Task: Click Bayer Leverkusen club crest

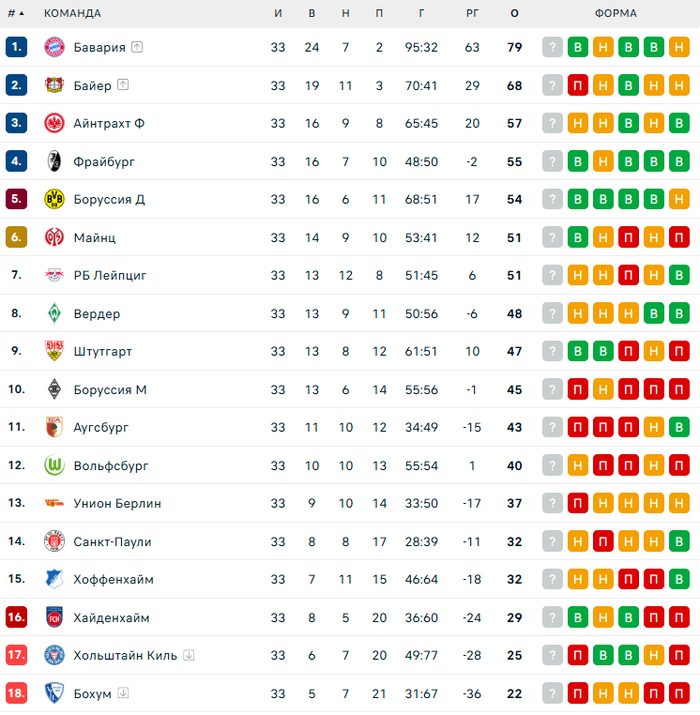Action: point(54,85)
